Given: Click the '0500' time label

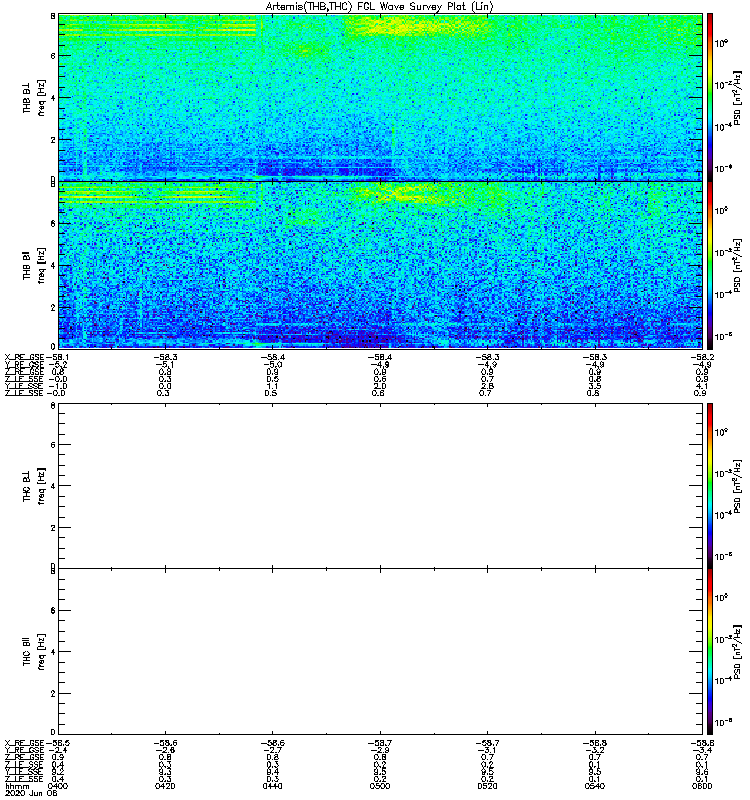Looking at the screenshot, I should tap(380, 786).
